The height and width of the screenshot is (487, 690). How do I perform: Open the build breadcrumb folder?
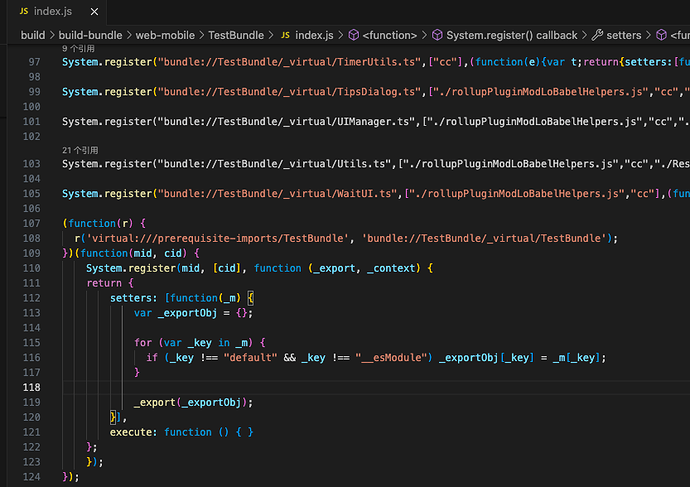click(34, 35)
